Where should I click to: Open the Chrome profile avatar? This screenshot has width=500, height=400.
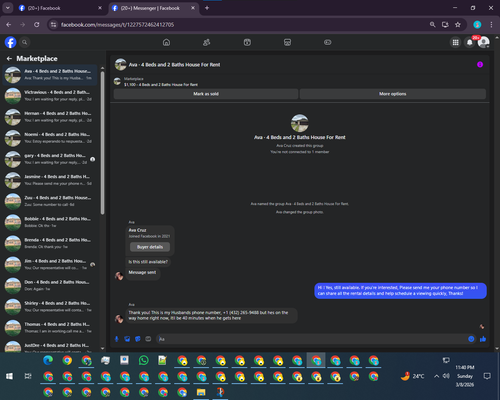coord(477,25)
